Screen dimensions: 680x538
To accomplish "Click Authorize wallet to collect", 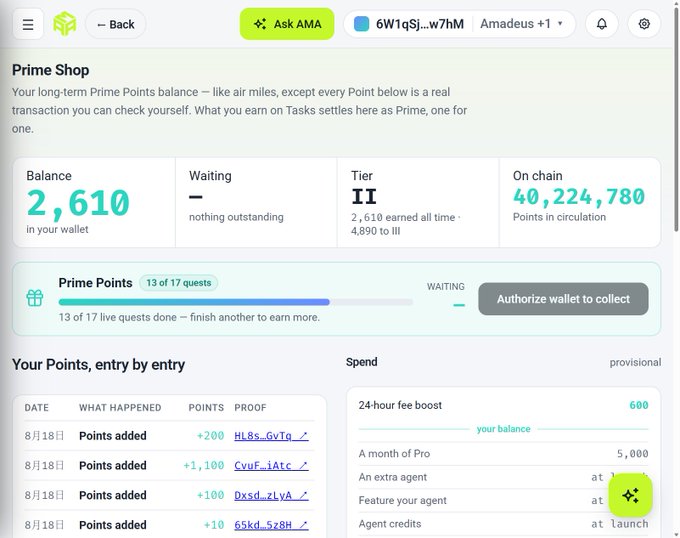I will pyautogui.click(x=563, y=299).
